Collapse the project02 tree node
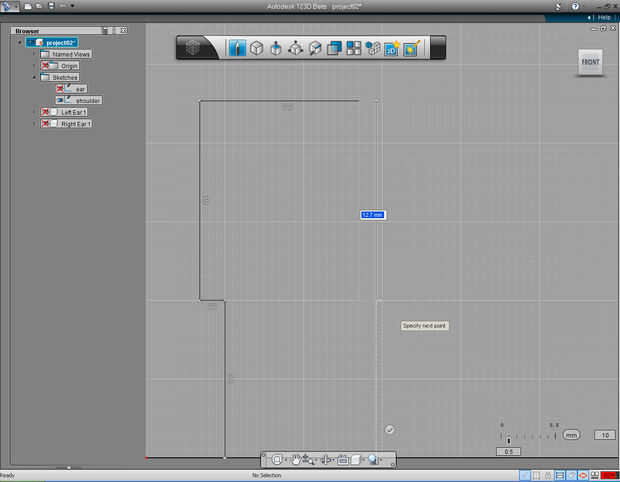This screenshot has width=620, height=482. coord(20,42)
